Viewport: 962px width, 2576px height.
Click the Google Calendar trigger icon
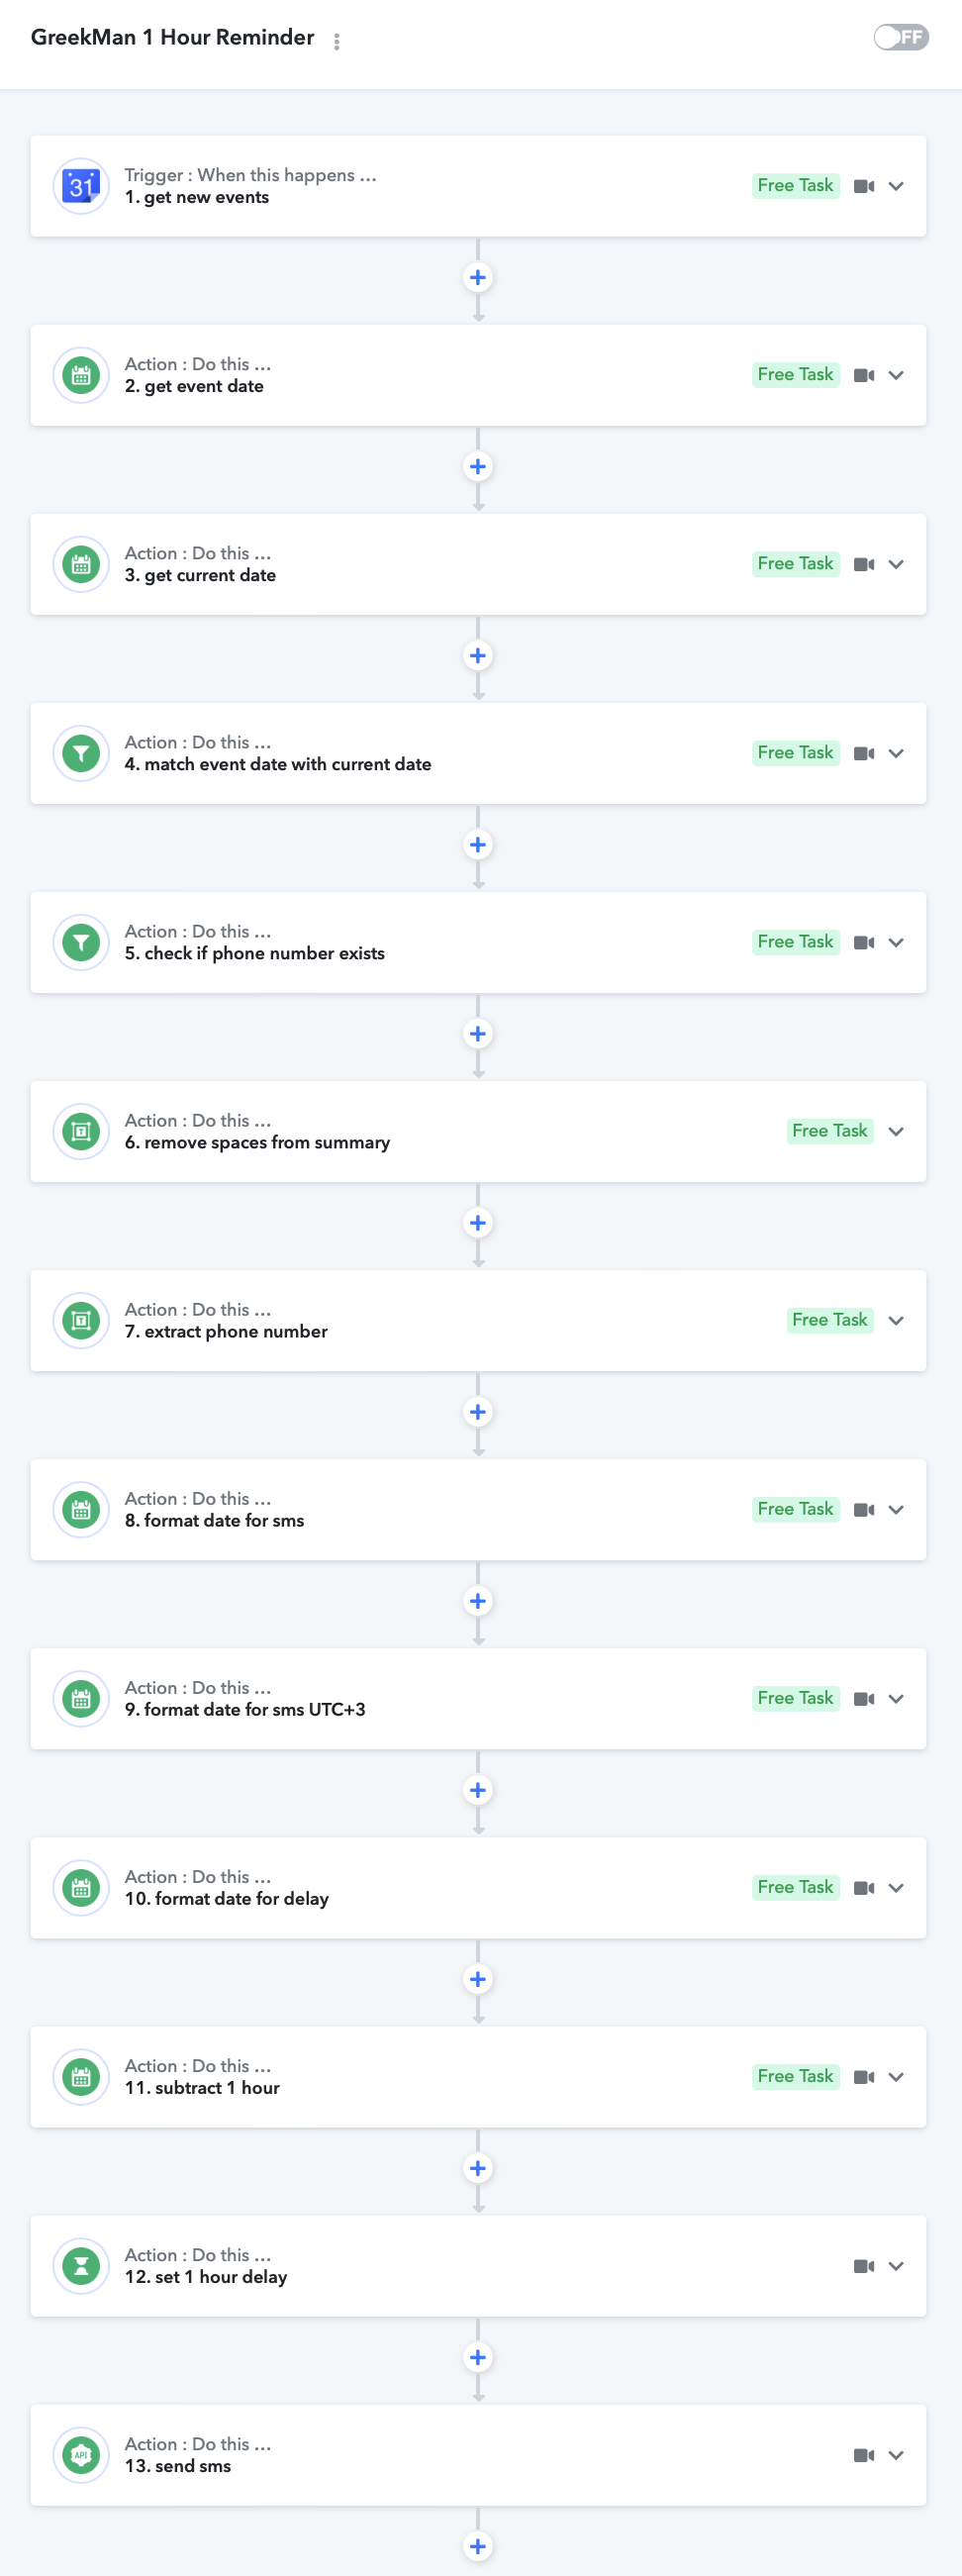tap(81, 186)
